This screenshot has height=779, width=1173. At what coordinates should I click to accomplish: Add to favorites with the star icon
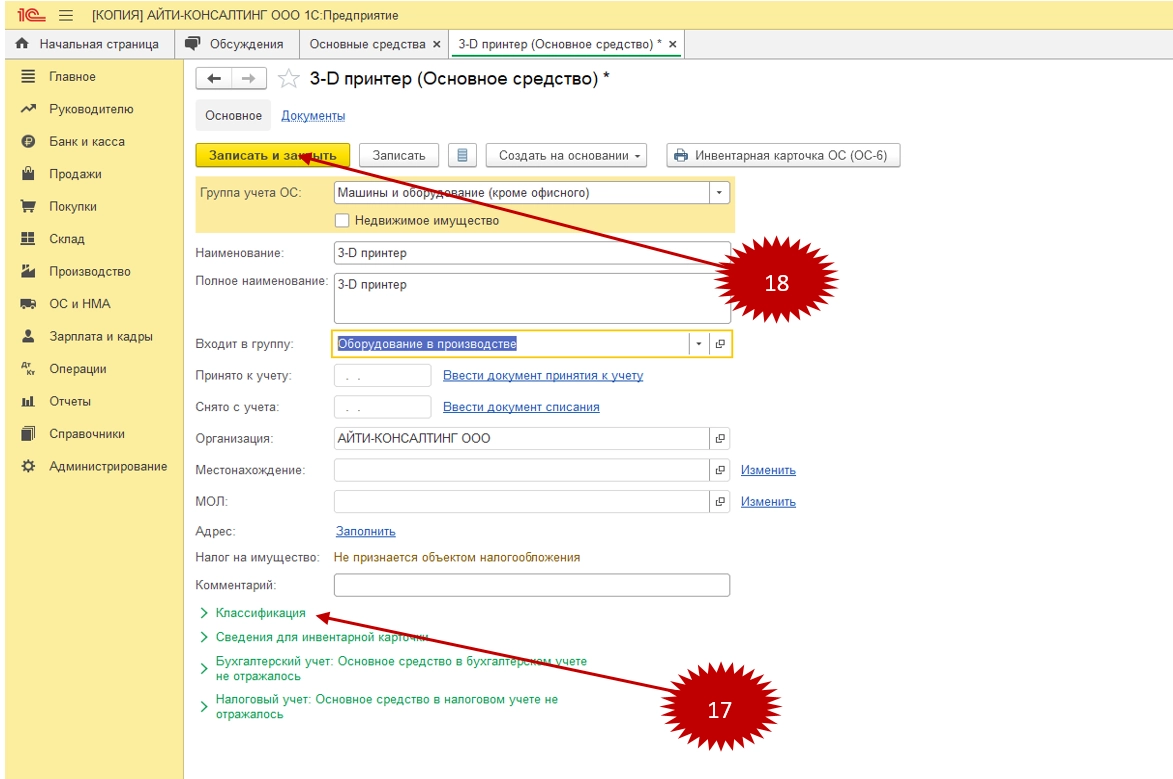(x=289, y=79)
